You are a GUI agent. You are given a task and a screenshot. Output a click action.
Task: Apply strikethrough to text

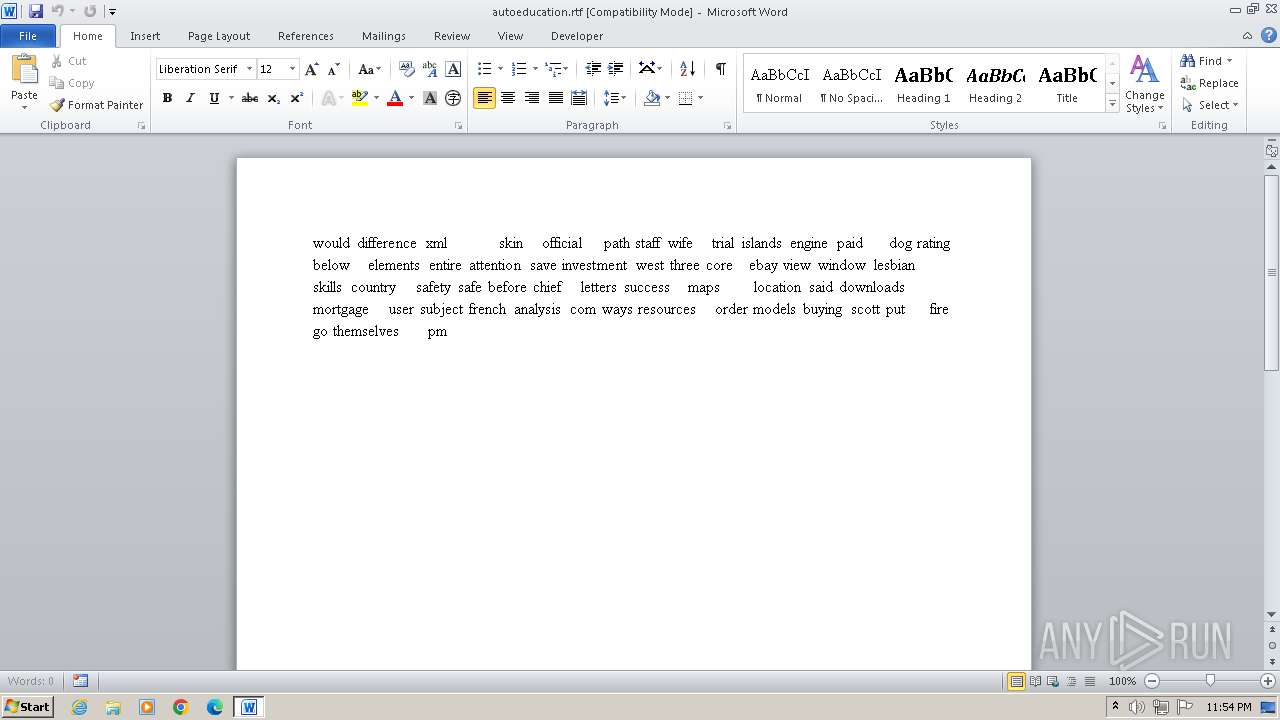click(250, 98)
